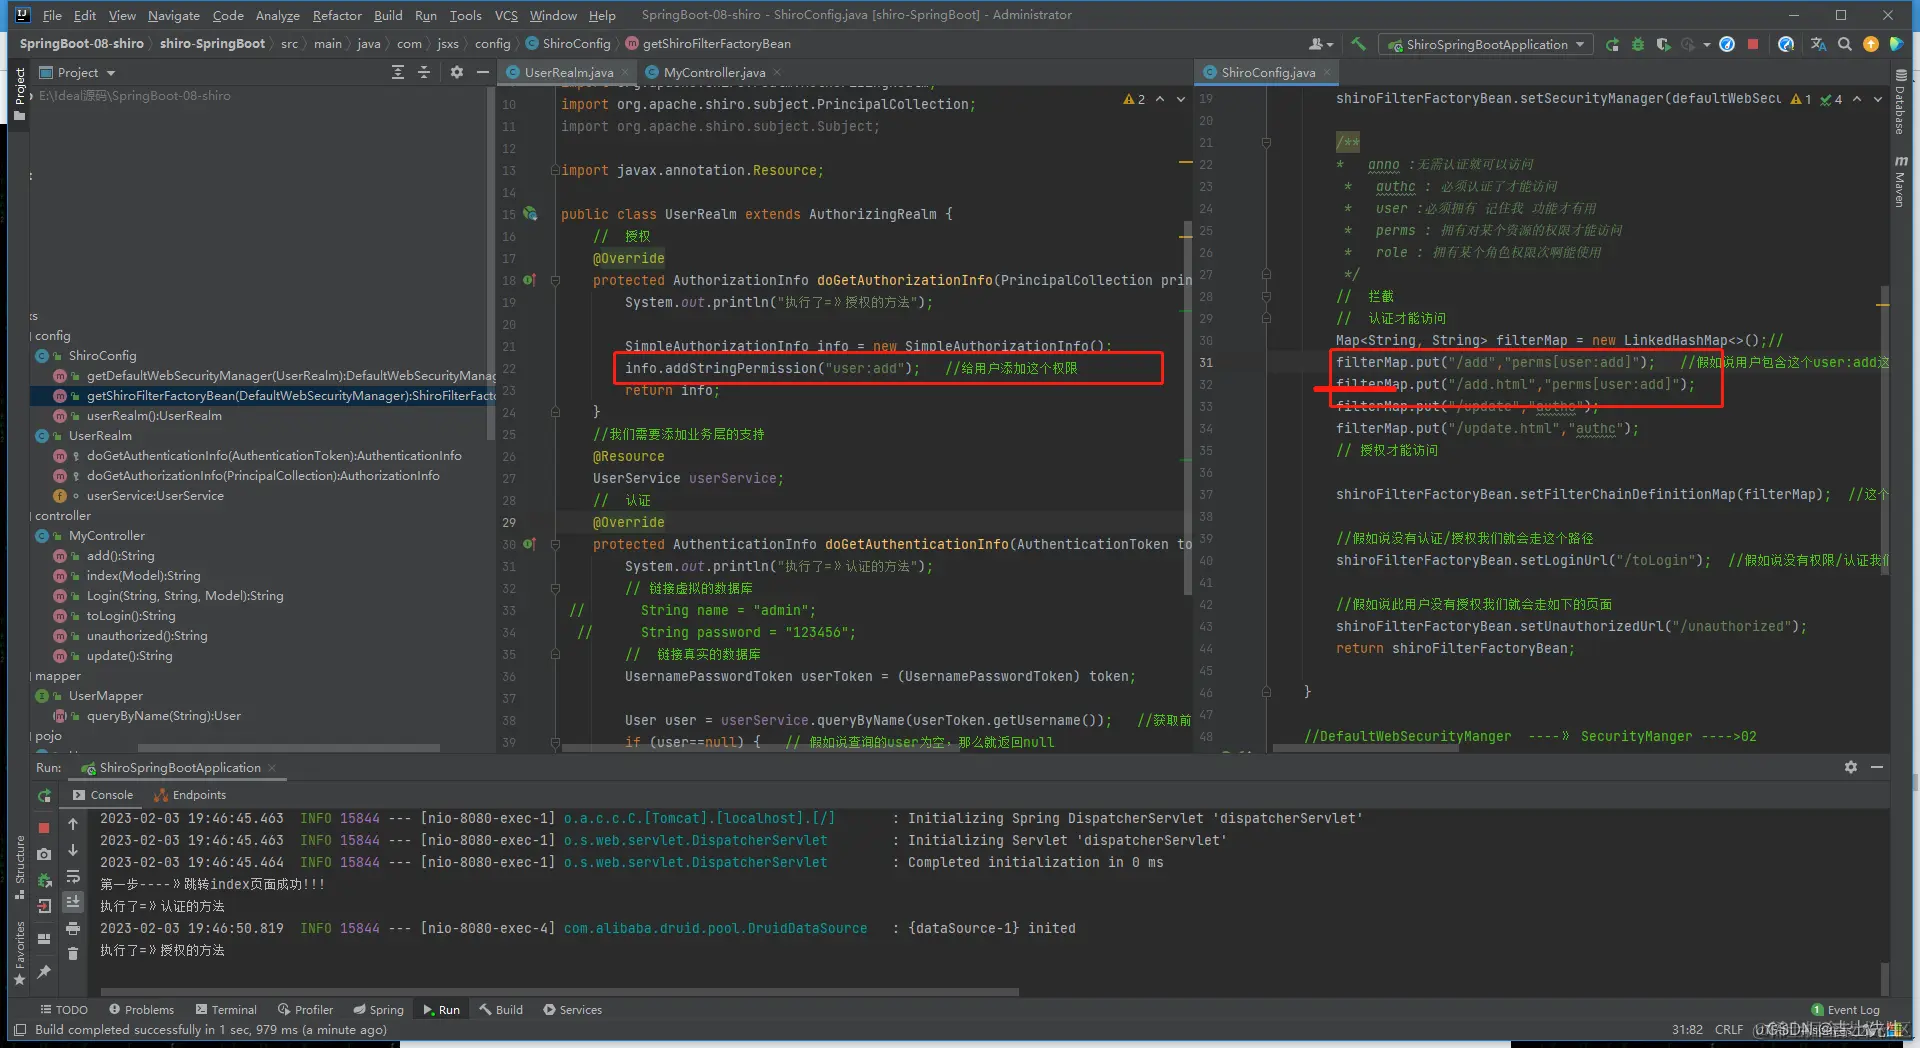Rerun ShiroSpringBootApplication from the top toolbar

1612,44
